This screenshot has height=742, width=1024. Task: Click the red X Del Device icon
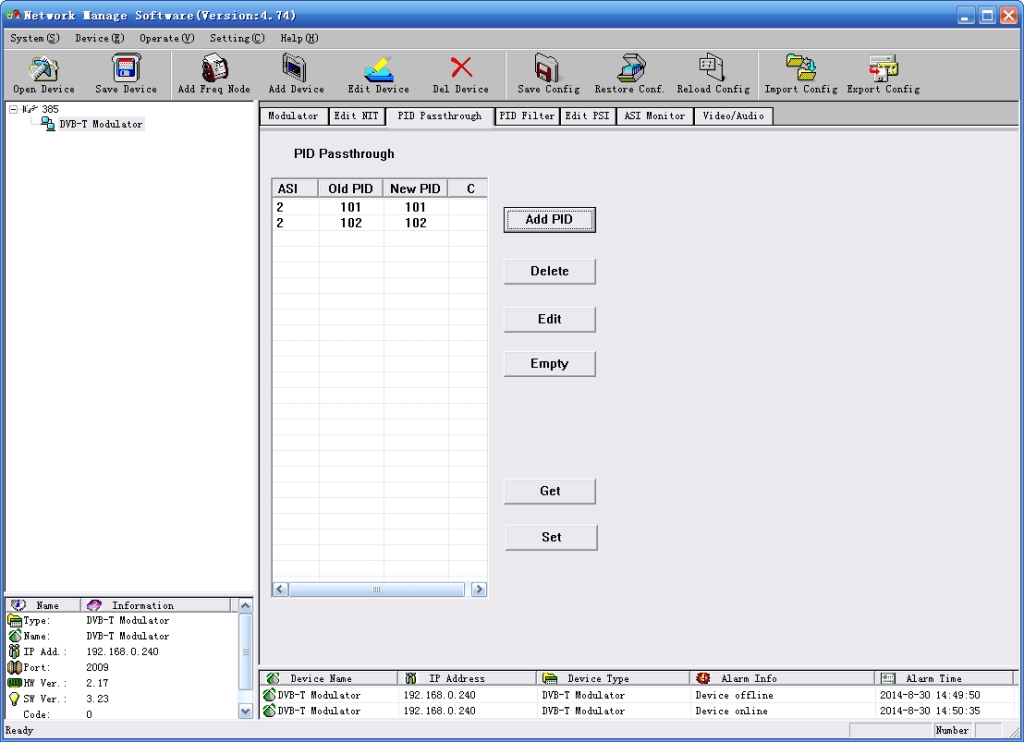[x=461, y=67]
